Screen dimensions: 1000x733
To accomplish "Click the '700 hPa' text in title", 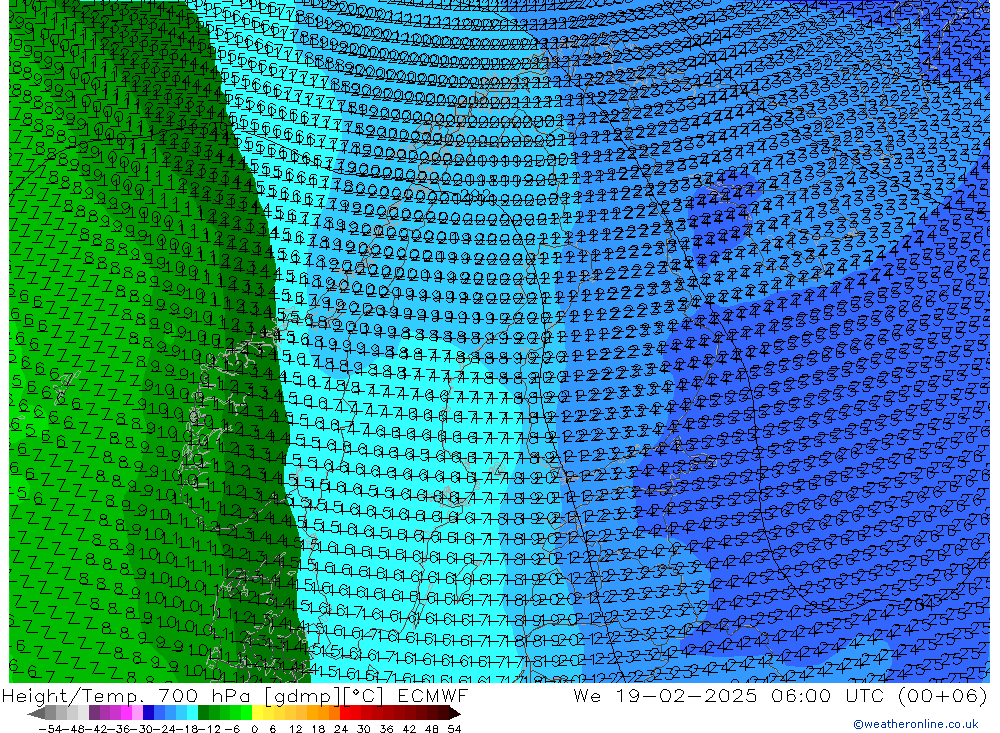I will point(207,695).
